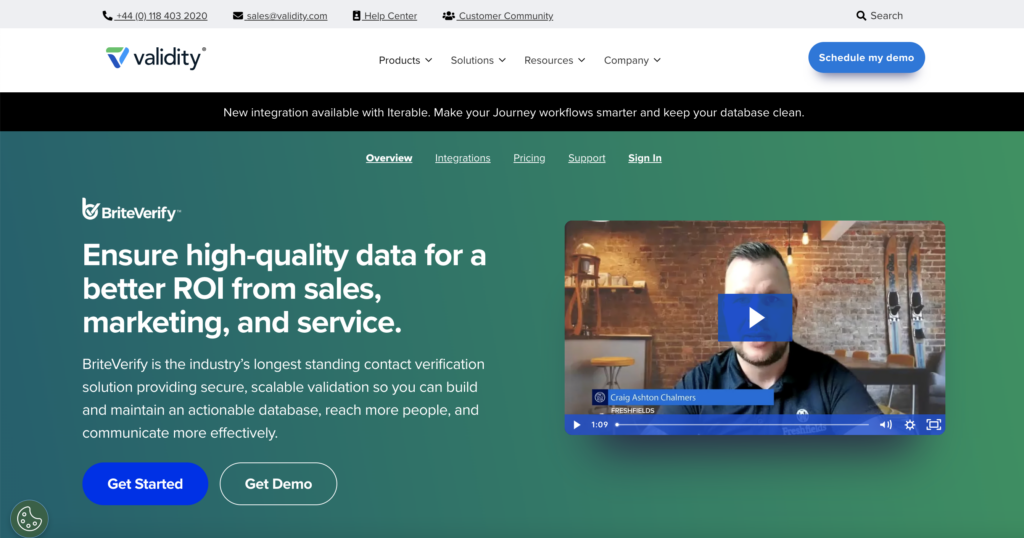Mute the video using the speaker icon
Image resolution: width=1024 pixels, height=538 pixels.
click(886, 425)
